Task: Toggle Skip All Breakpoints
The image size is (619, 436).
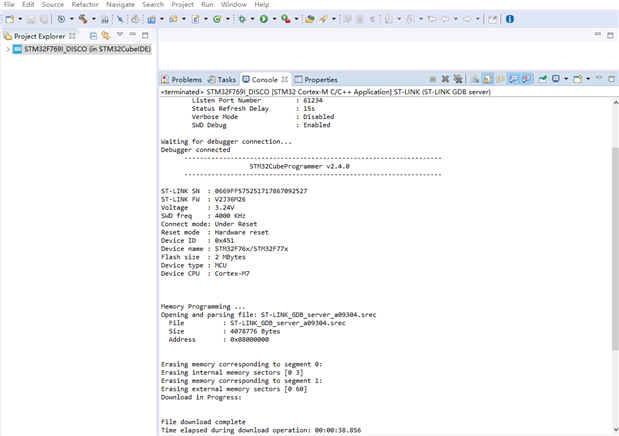Action: [x=120, y=19]
